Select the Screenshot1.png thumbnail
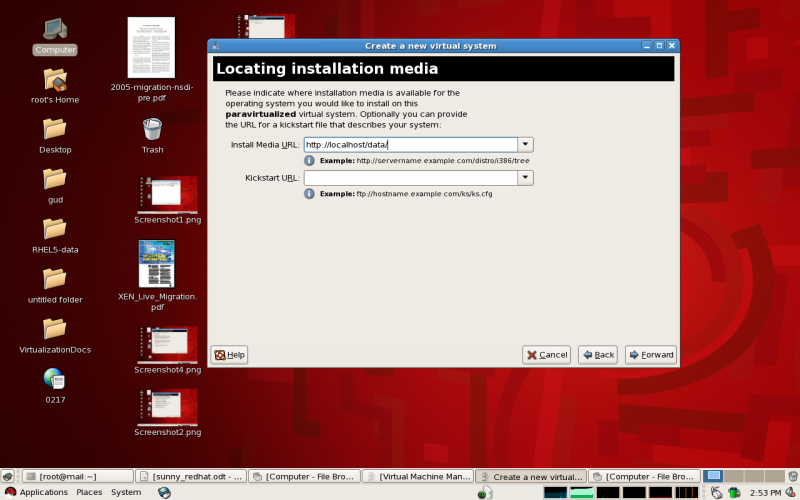800x500 pixels. 167,195
